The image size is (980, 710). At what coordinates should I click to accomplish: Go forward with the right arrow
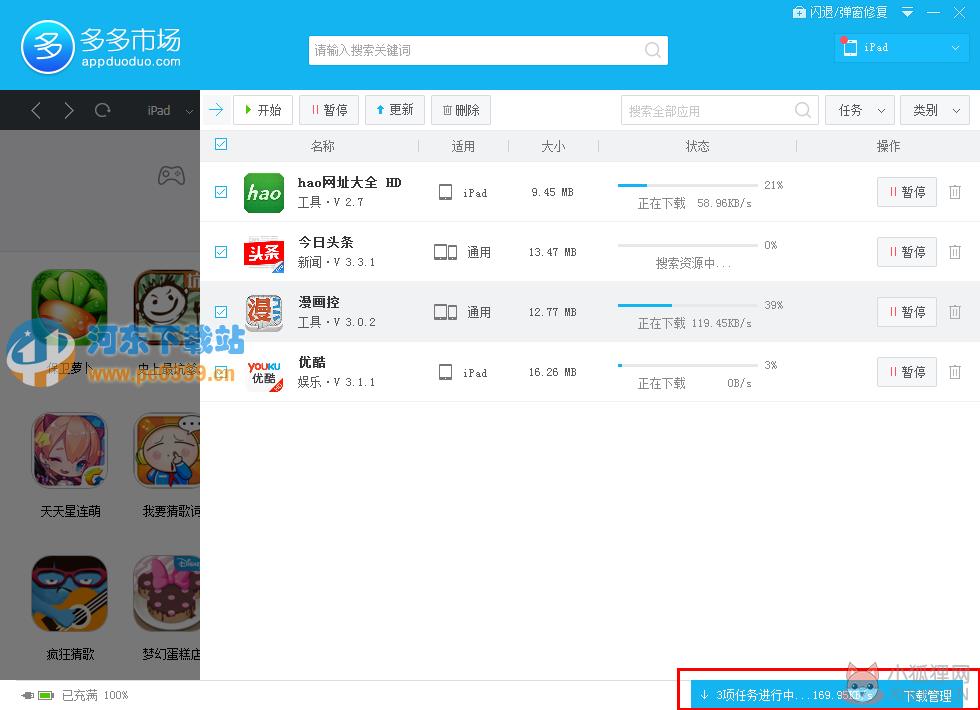(69, 111)
